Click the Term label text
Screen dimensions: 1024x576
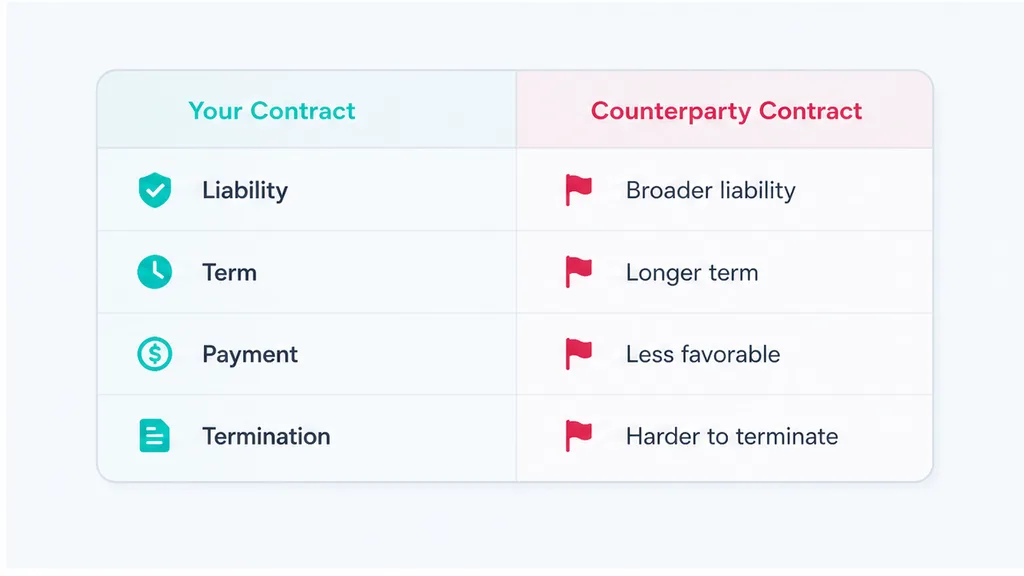(x=229, y=272)
